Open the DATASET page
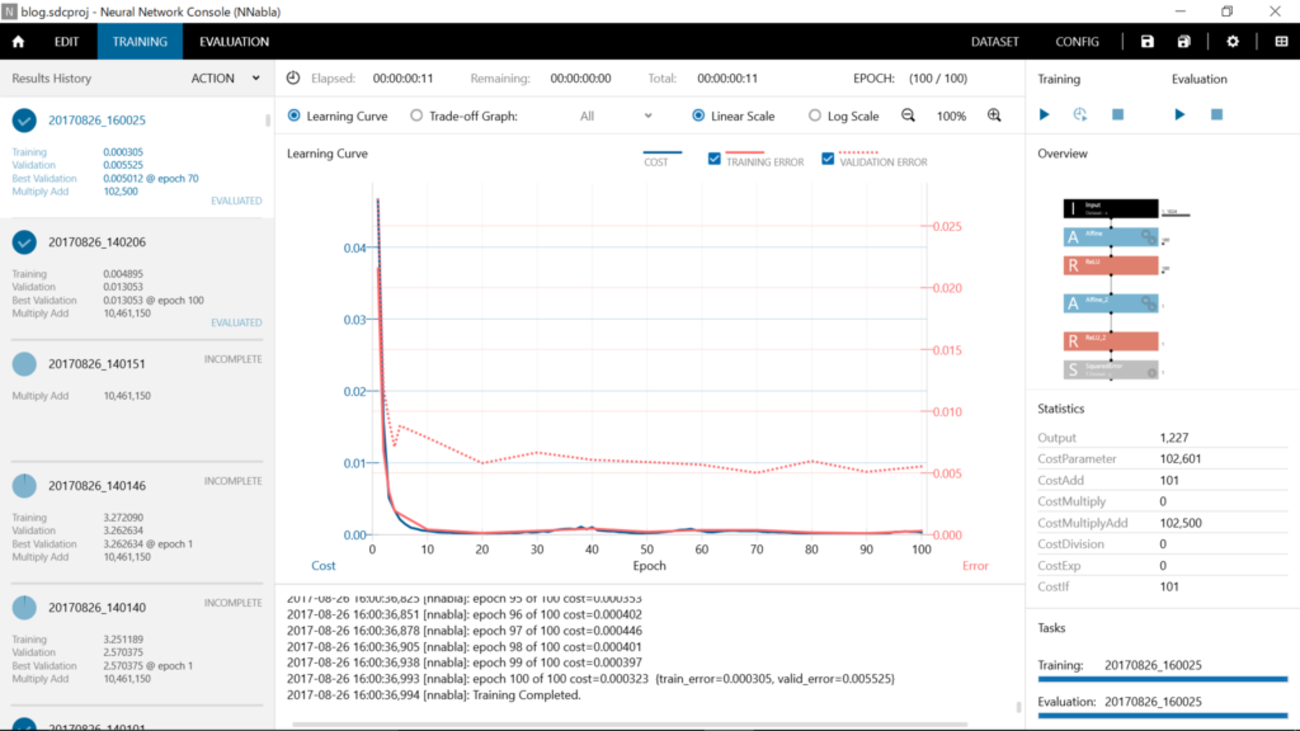The image size is (1300, 731). point(994,42)
